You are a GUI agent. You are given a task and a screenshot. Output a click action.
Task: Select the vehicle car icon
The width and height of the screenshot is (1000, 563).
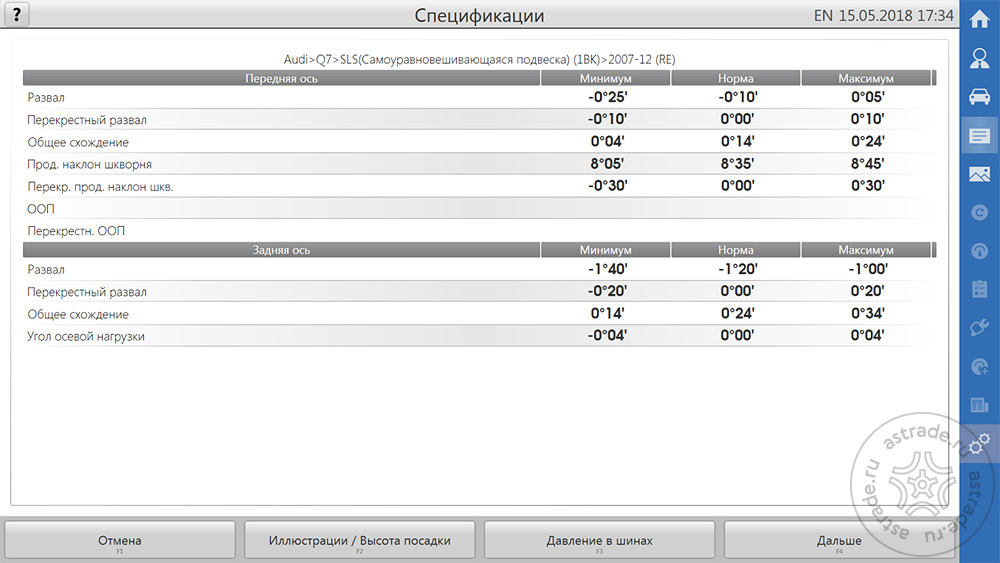(x=980, y=97)
